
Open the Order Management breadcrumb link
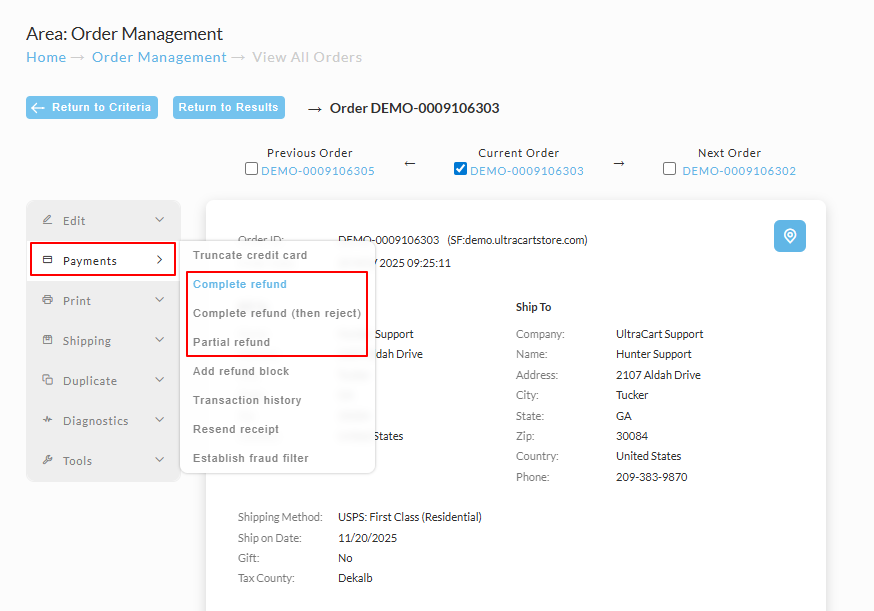(159, 57)
